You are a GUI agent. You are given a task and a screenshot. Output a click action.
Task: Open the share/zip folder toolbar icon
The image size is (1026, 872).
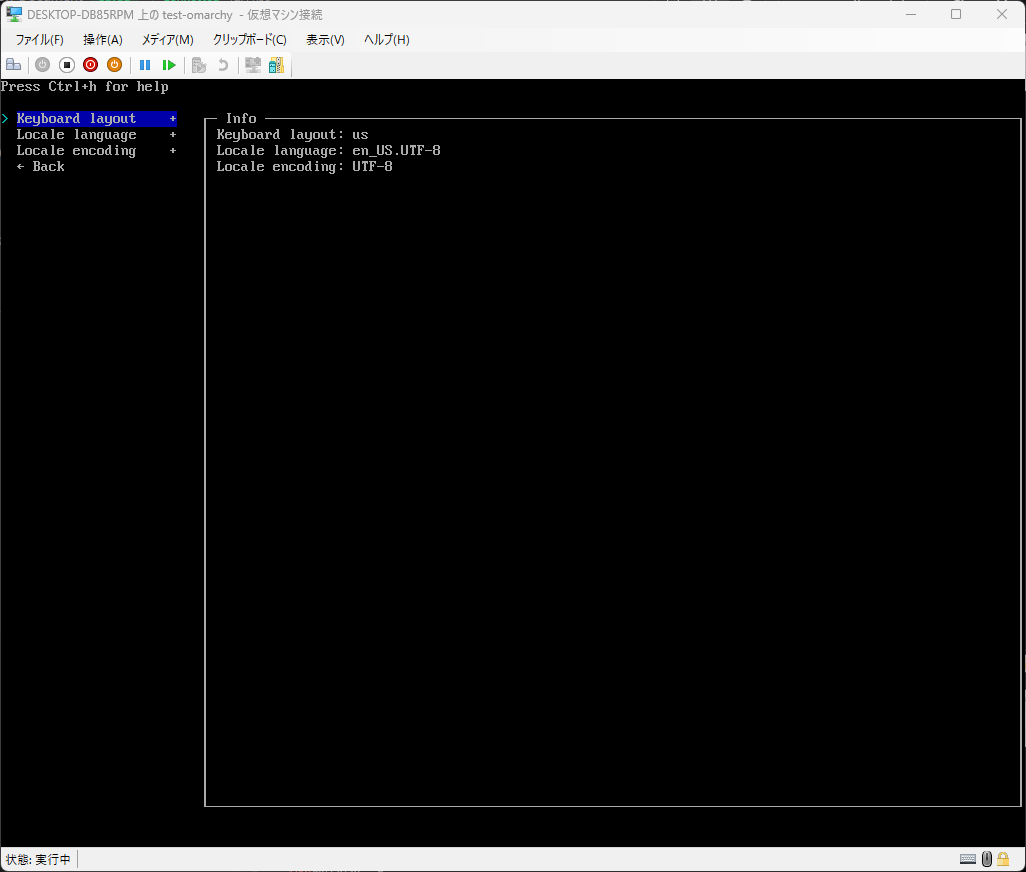pyautogui.click(x=277, y=65)
